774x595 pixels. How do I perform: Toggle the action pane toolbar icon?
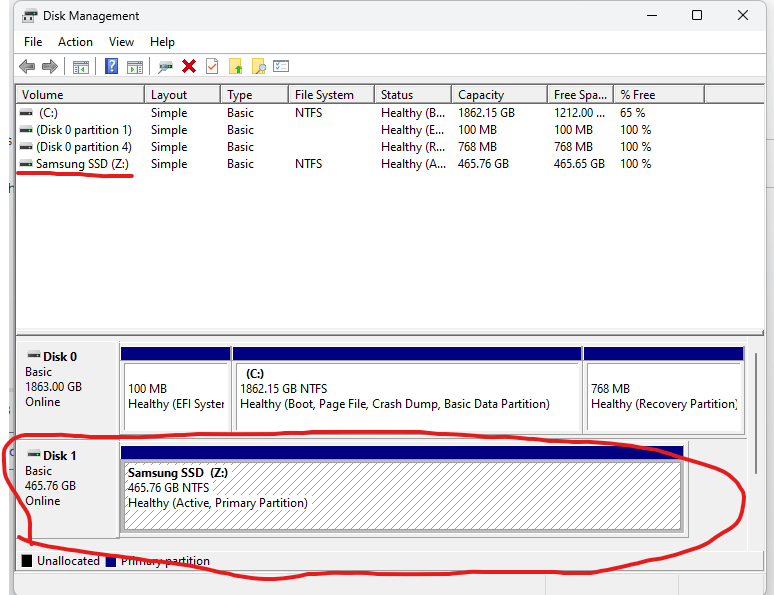tap(135, 67)
